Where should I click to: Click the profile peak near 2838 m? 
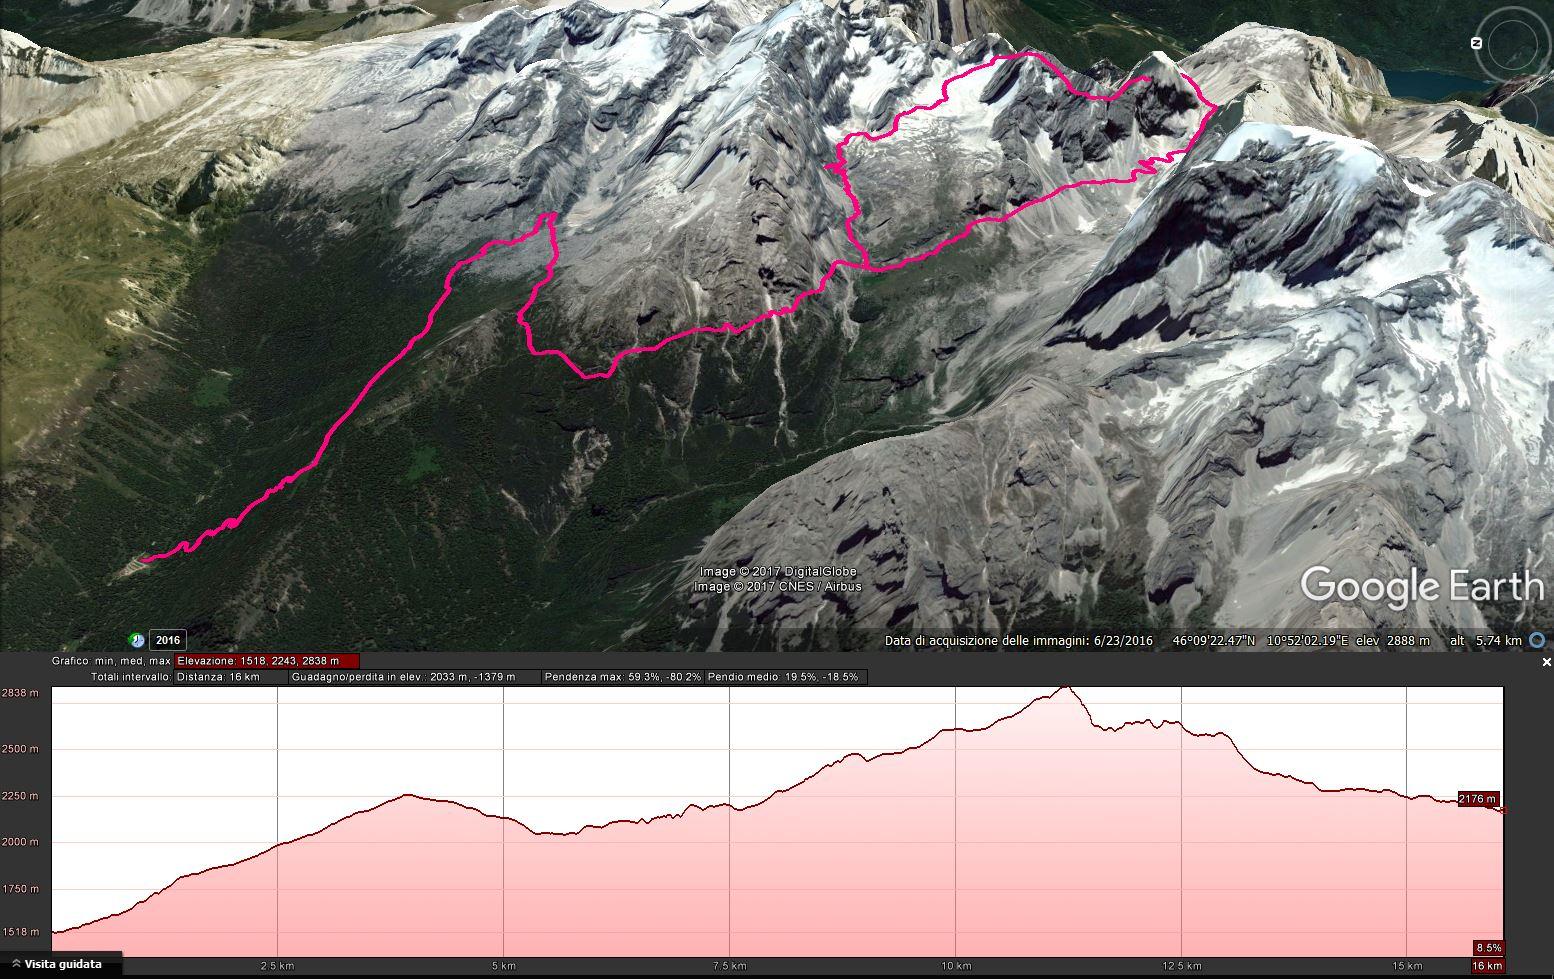pyautogui.click(x=1066, y=689)
